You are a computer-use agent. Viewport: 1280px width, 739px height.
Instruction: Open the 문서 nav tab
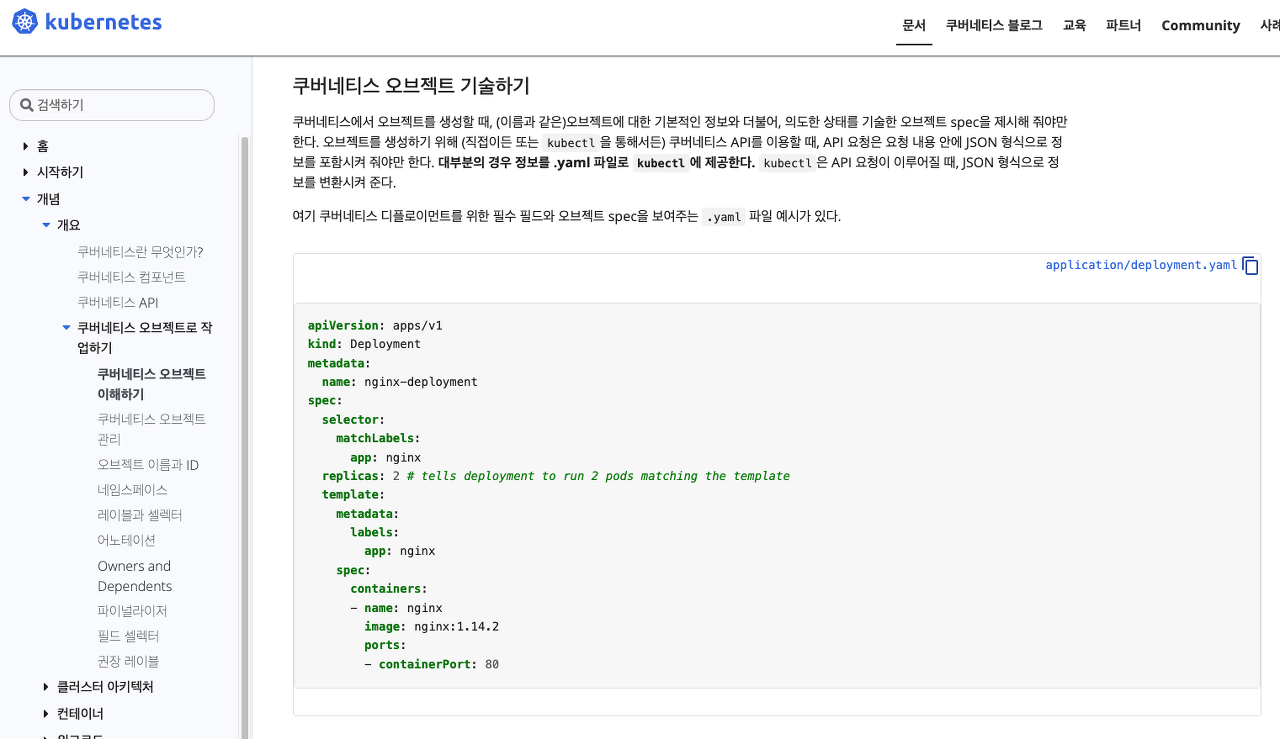pyautogui.click(x=914, y=25)
